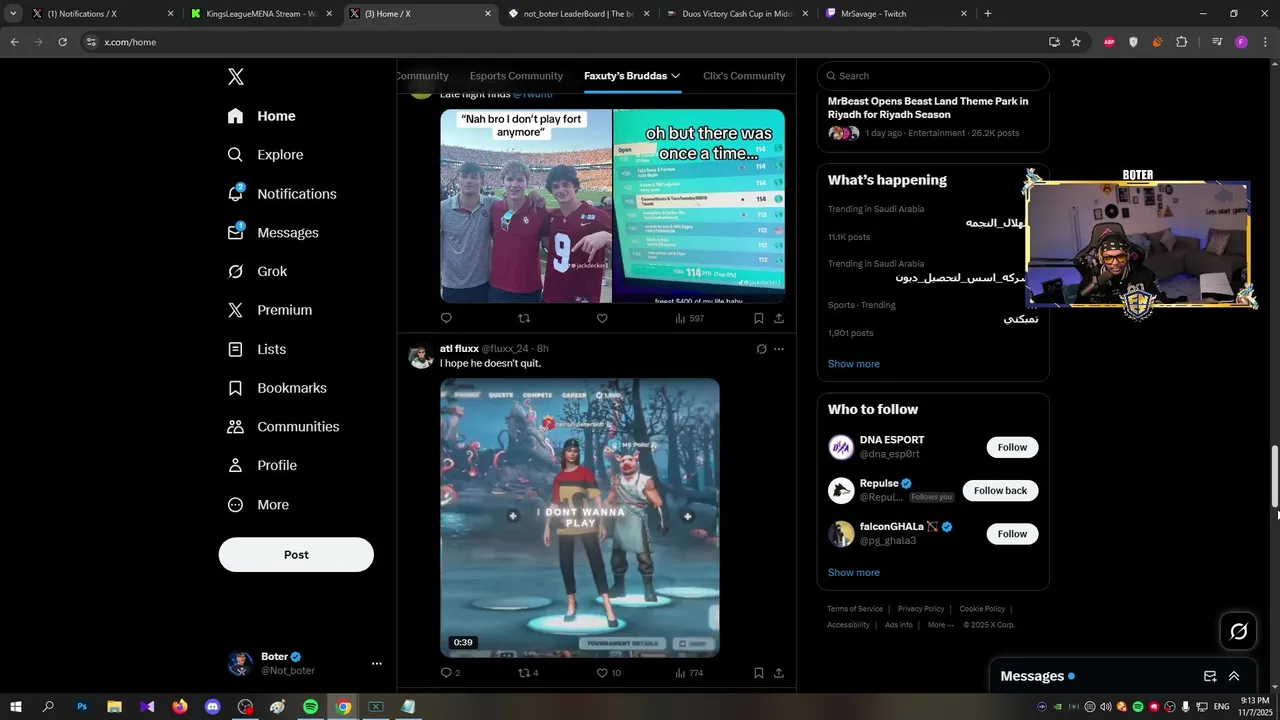The image size is (1280, 720).
Task: Open the Chrome menu three dots
Action: point(1265,42)
